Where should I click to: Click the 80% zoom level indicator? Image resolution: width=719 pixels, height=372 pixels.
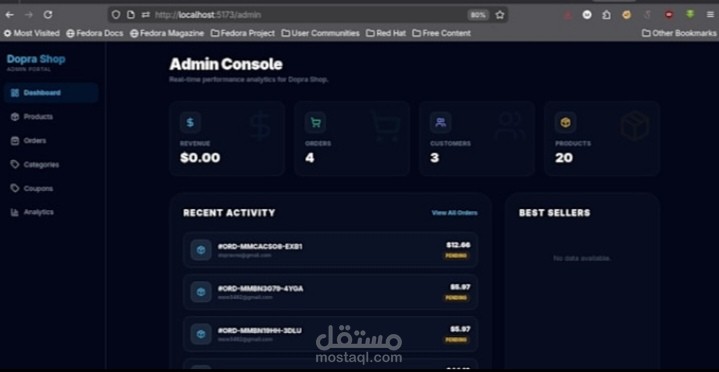478,15
